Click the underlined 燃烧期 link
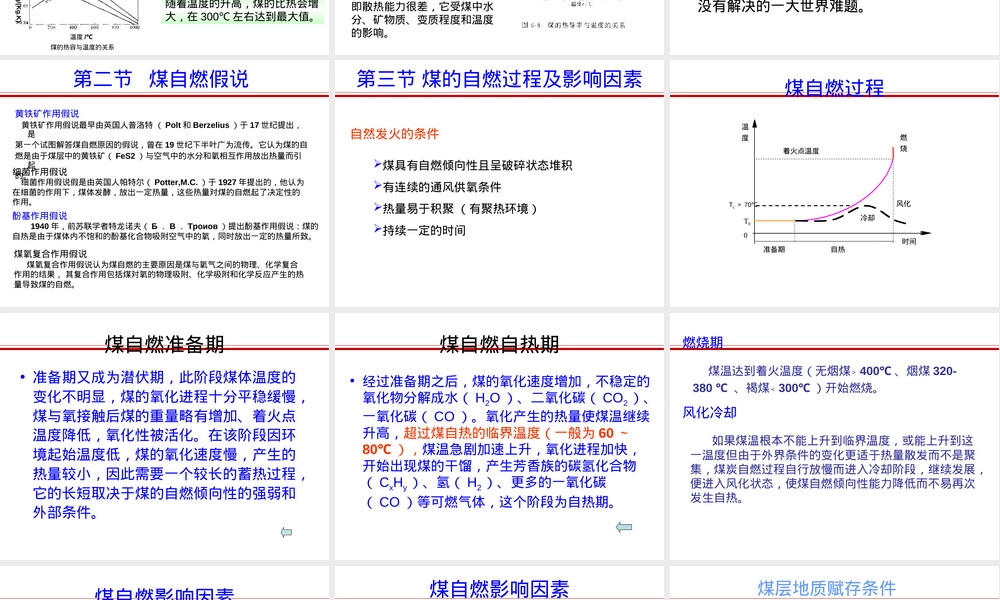The width and height of the screenshot is (1000, 600). (702, 342)
